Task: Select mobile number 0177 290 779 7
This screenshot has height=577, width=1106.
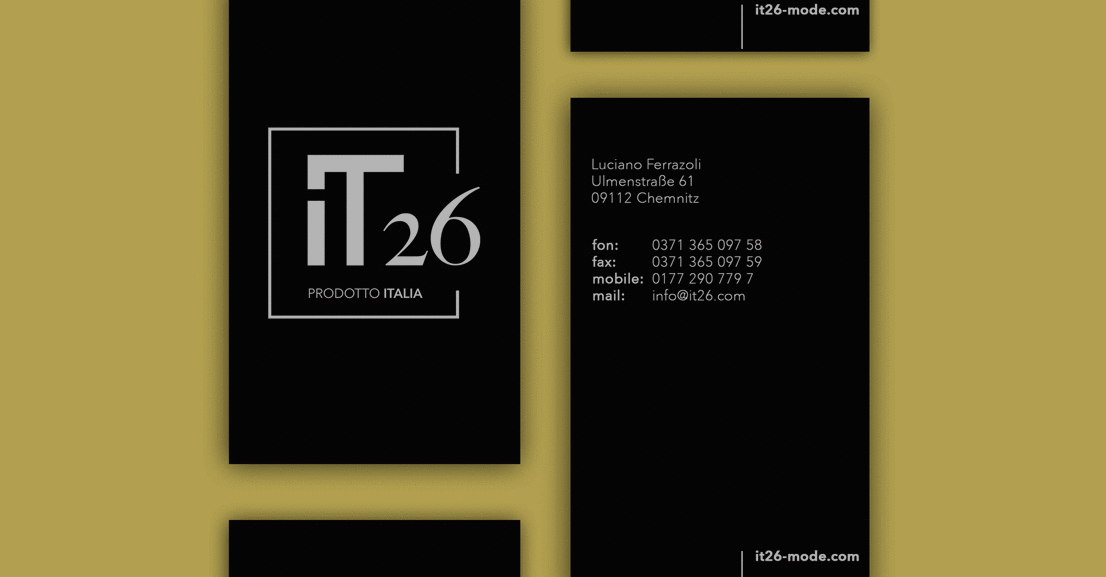Action: tap(702, 279)
